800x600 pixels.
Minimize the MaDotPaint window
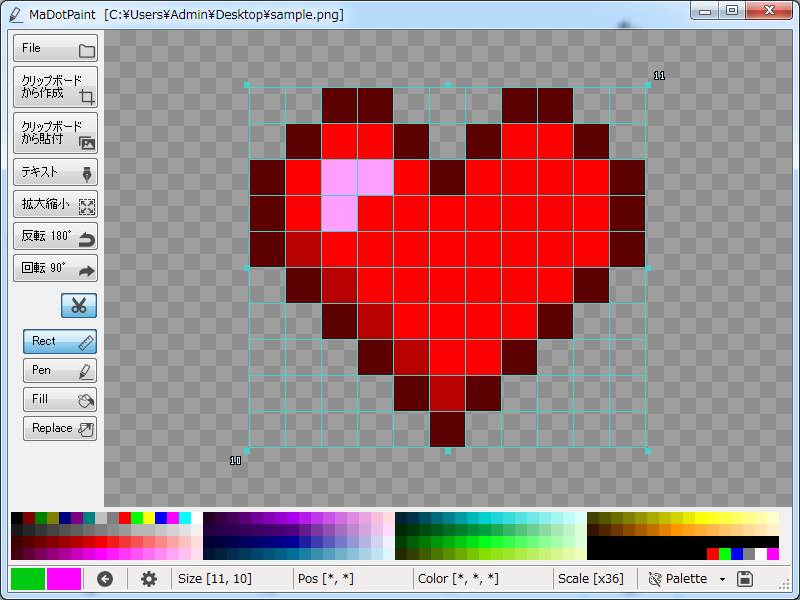tap(705, 11)
